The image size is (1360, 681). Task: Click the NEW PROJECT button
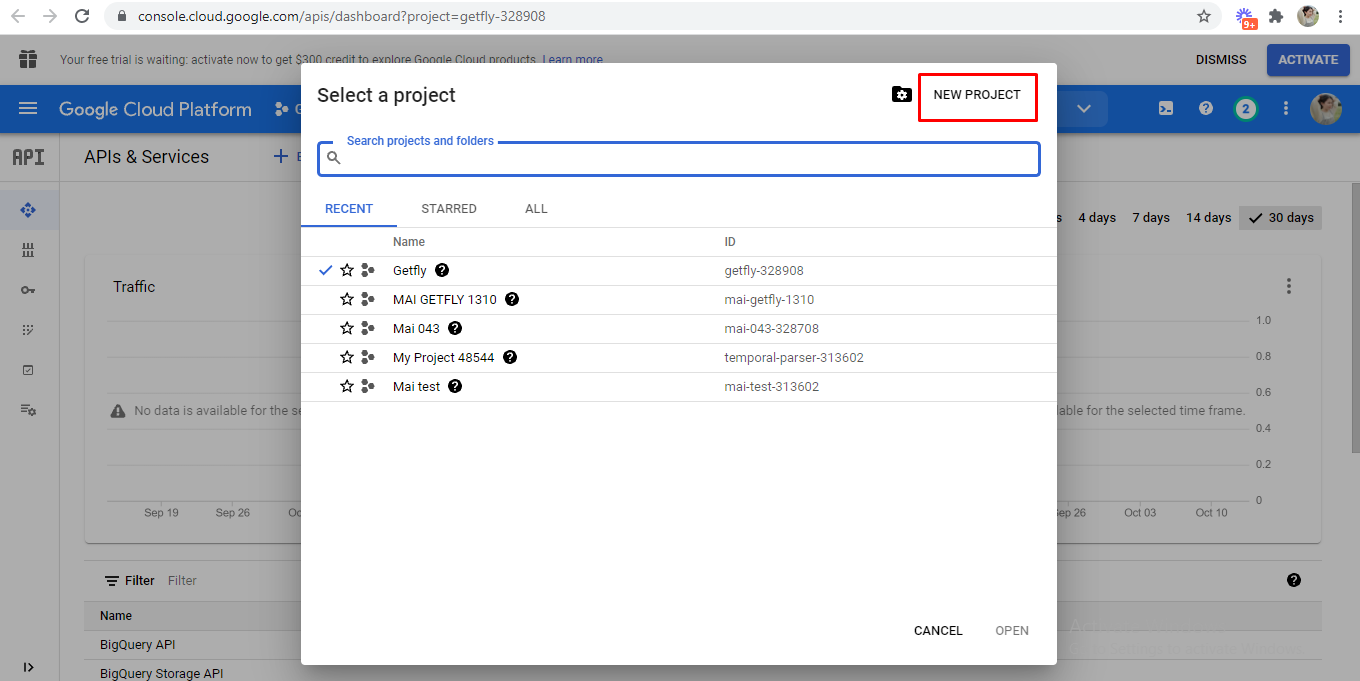tap(977, 96)
